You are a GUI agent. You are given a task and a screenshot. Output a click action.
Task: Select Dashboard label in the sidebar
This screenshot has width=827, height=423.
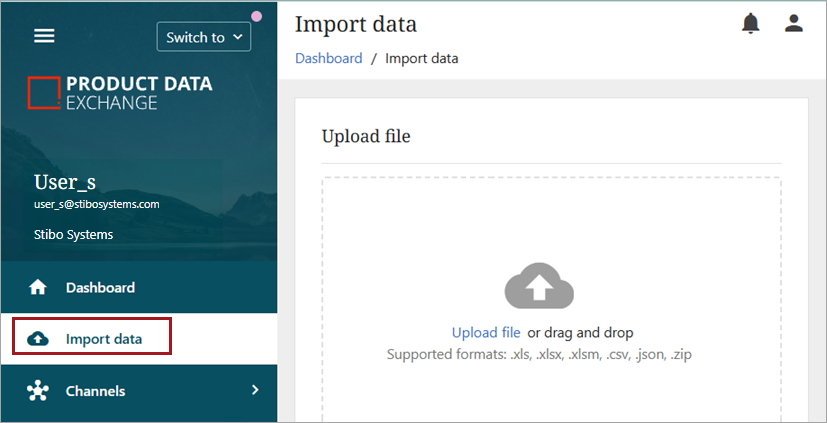tap(100, 288)
